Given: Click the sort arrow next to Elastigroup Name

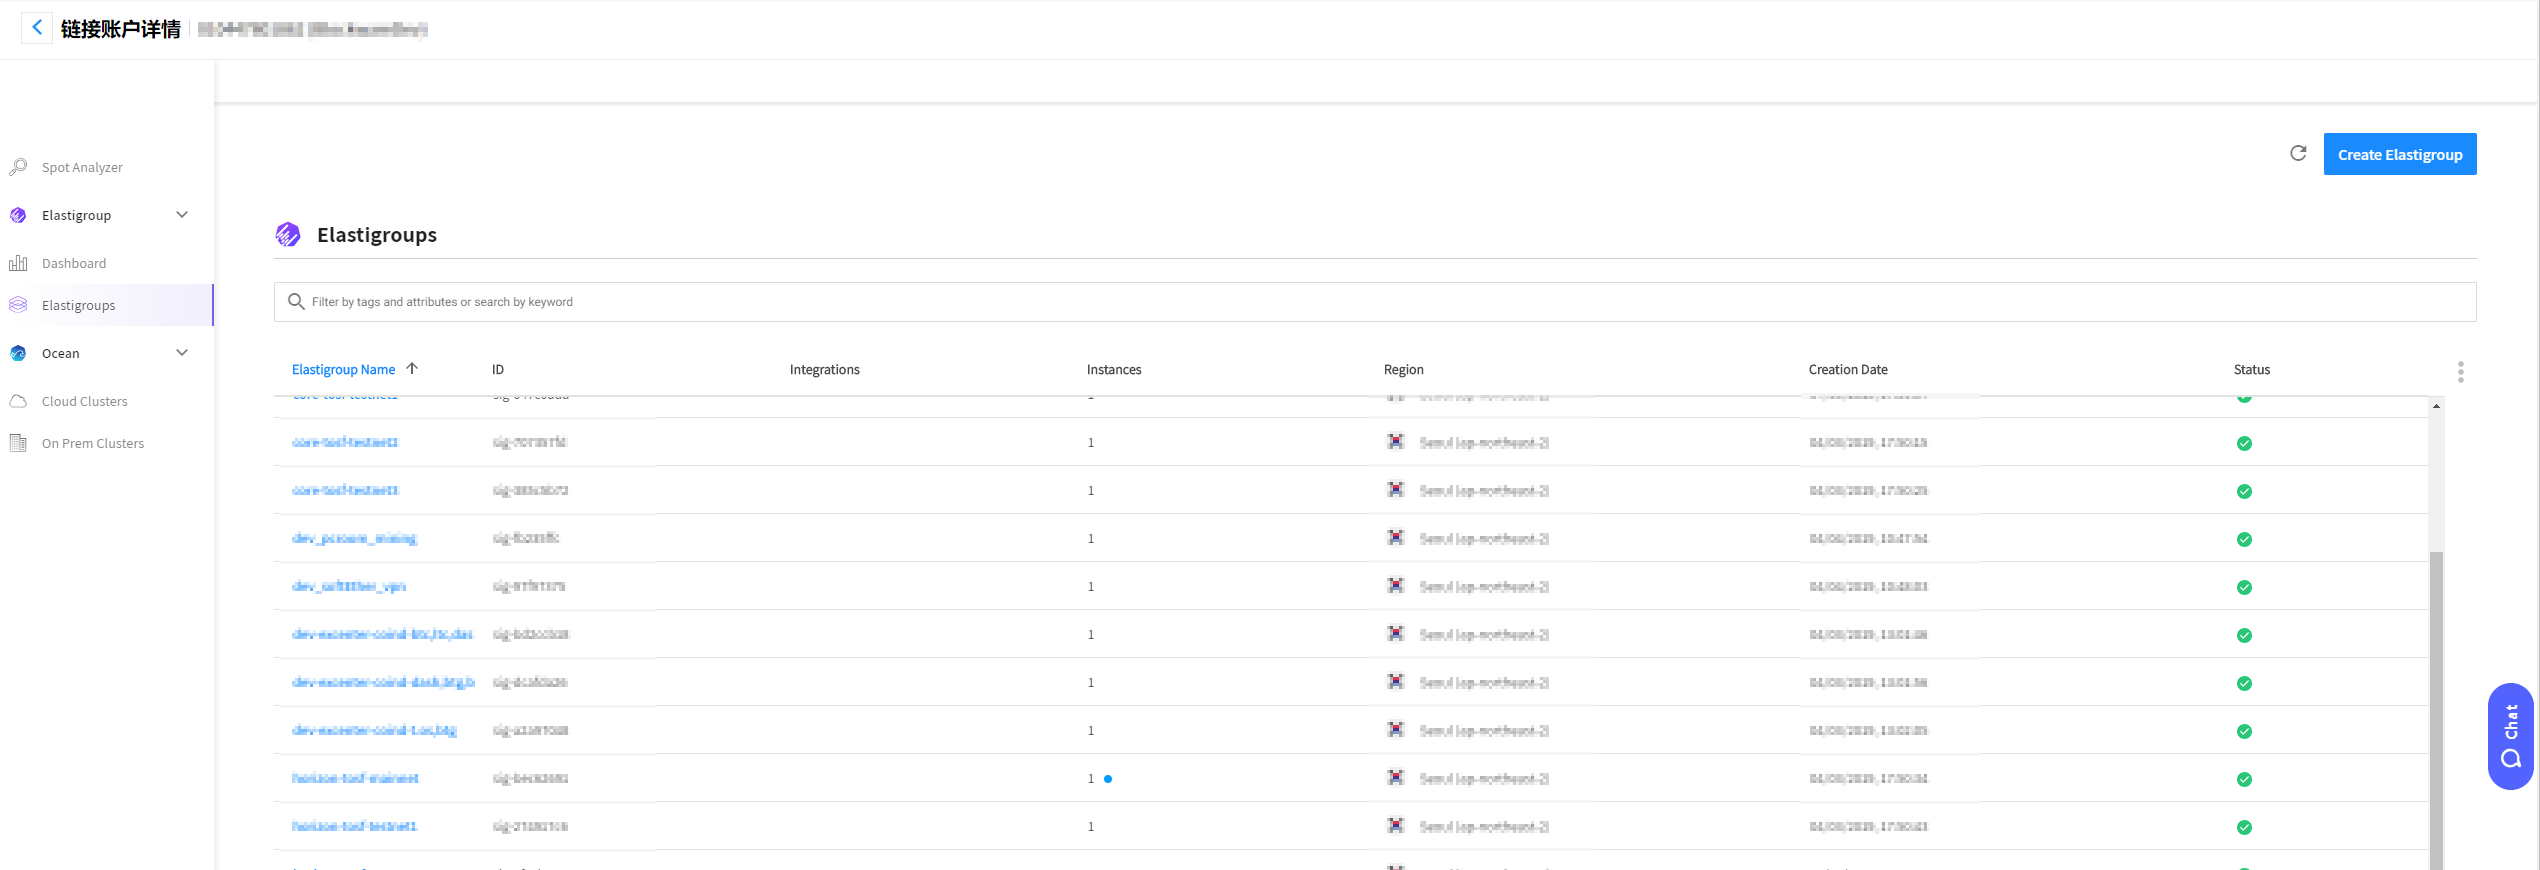Looking at the screenshot, I should pyautogui.click(x=412, y=369).
